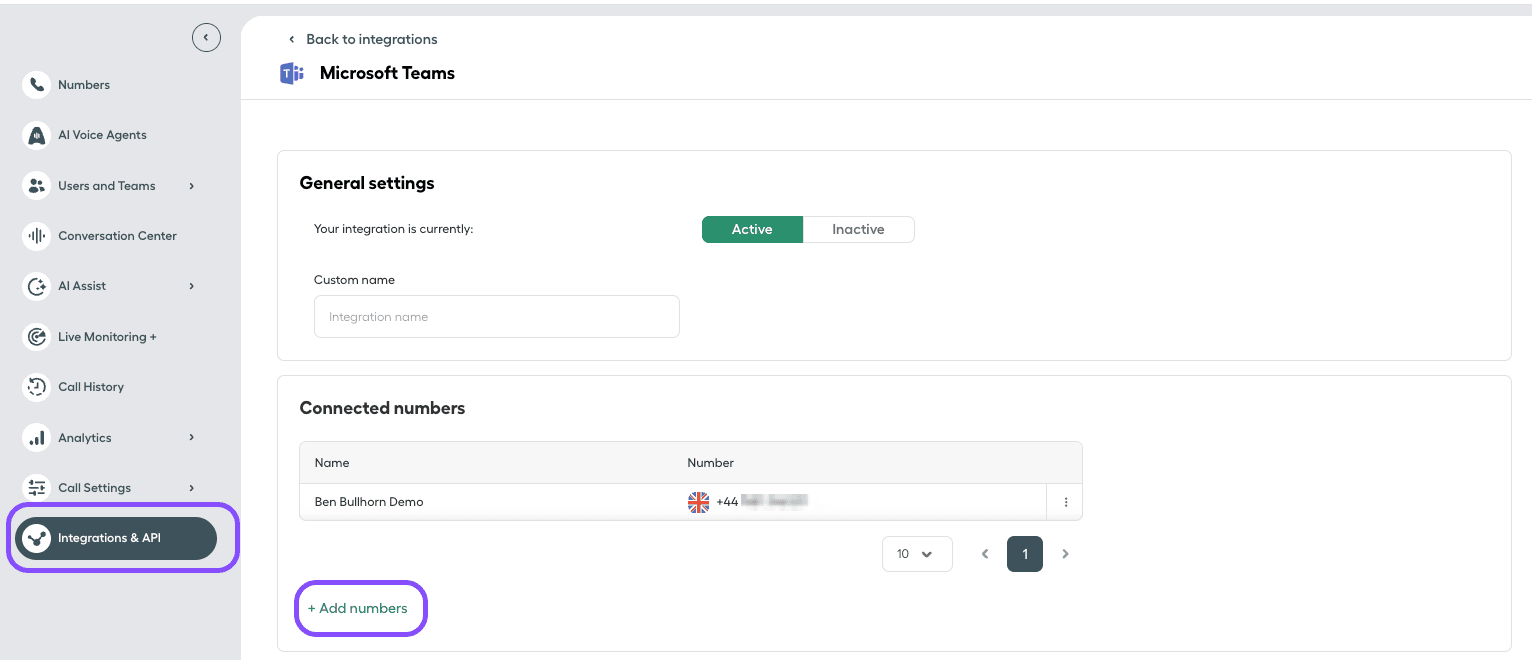
Task: Set integration status to Active
Action: click(752, 229)
